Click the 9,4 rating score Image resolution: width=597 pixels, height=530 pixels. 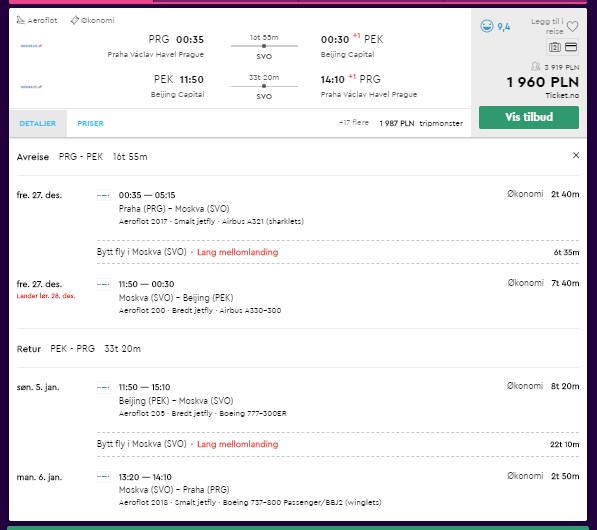(504, 27)
